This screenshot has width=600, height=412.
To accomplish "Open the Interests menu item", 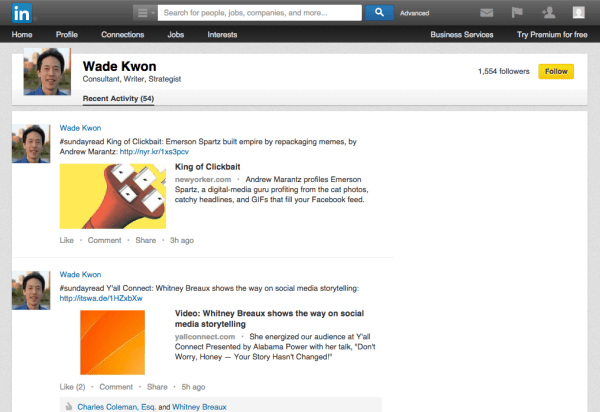I will point(222,34).
